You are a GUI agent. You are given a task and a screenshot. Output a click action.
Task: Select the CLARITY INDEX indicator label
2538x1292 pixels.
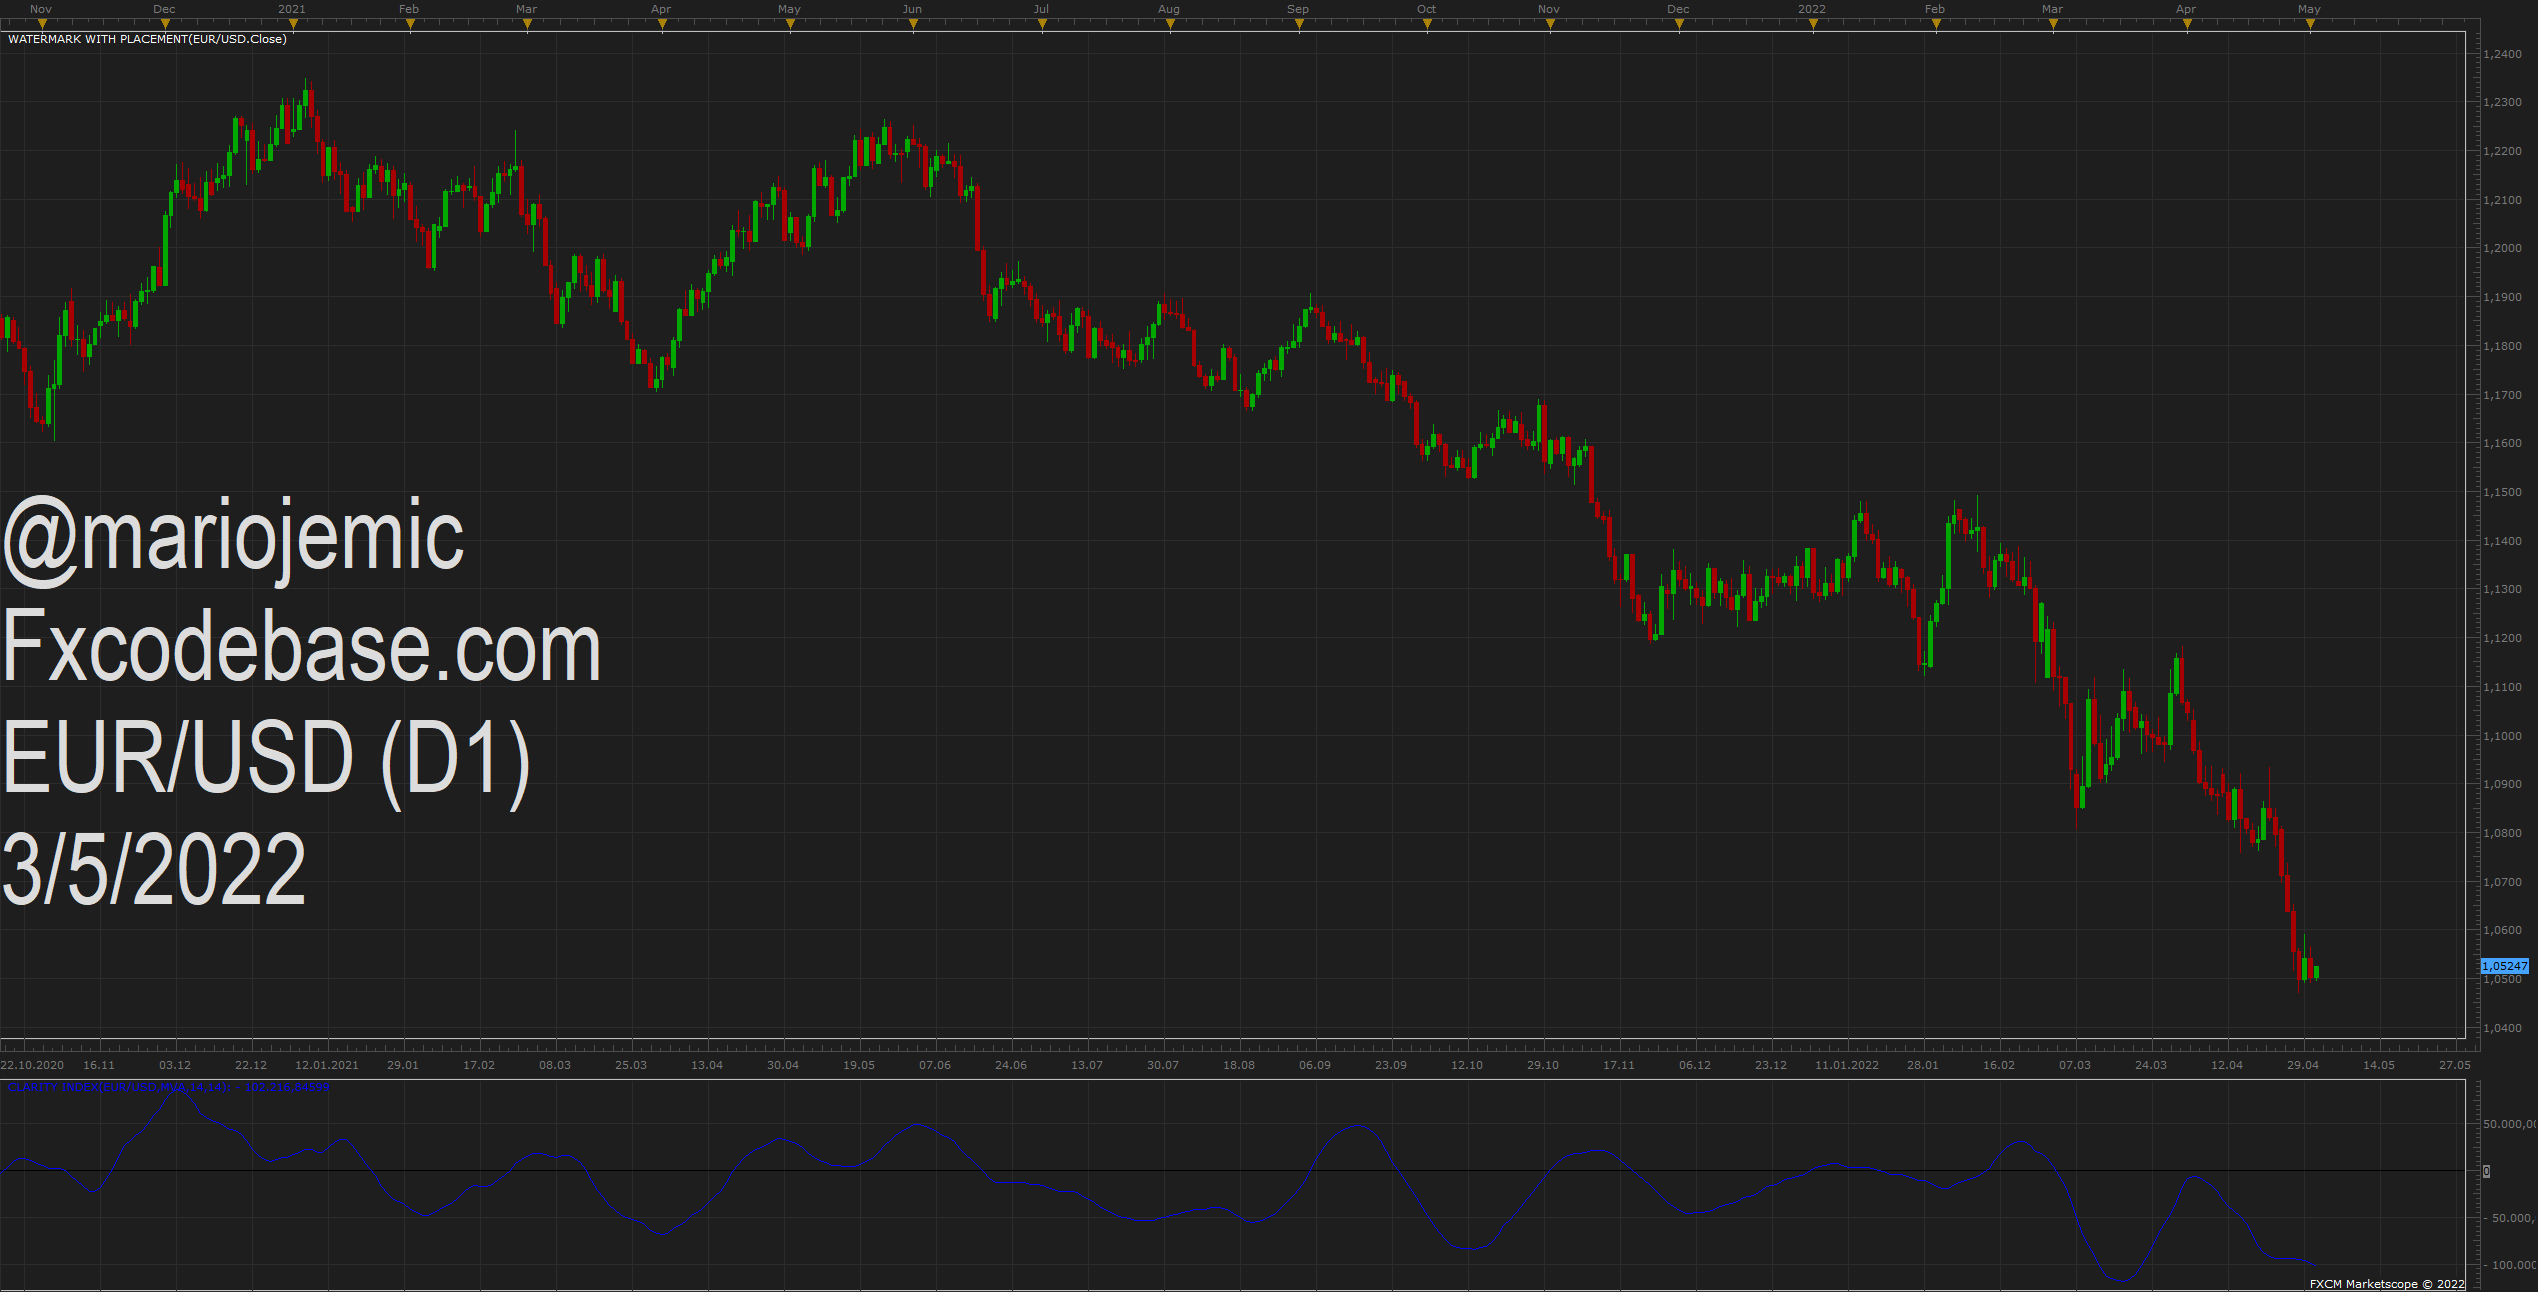coord(168,1087)
